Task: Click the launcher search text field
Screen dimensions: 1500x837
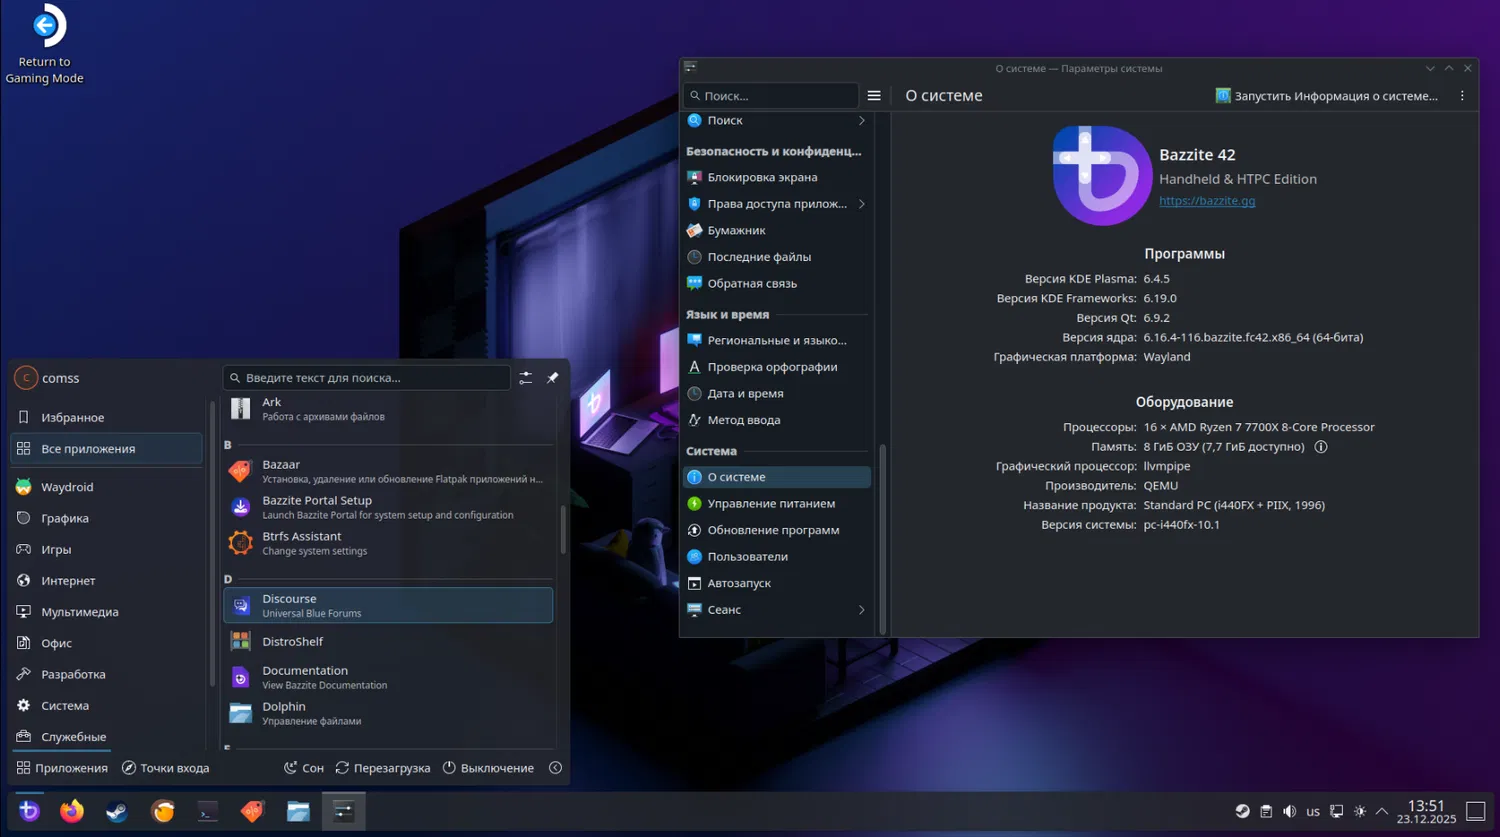Action: (x=370, y=378)
